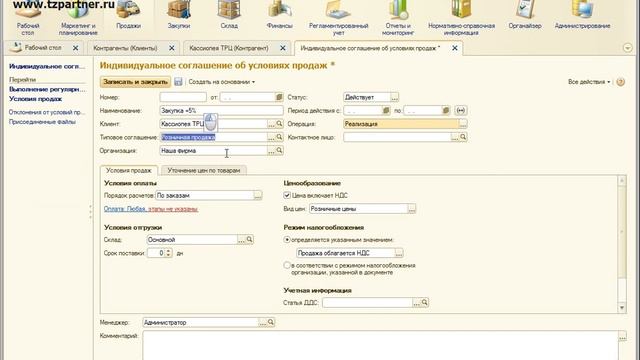Open Отклонения от условий пр... link

click(x=47, y=112)
